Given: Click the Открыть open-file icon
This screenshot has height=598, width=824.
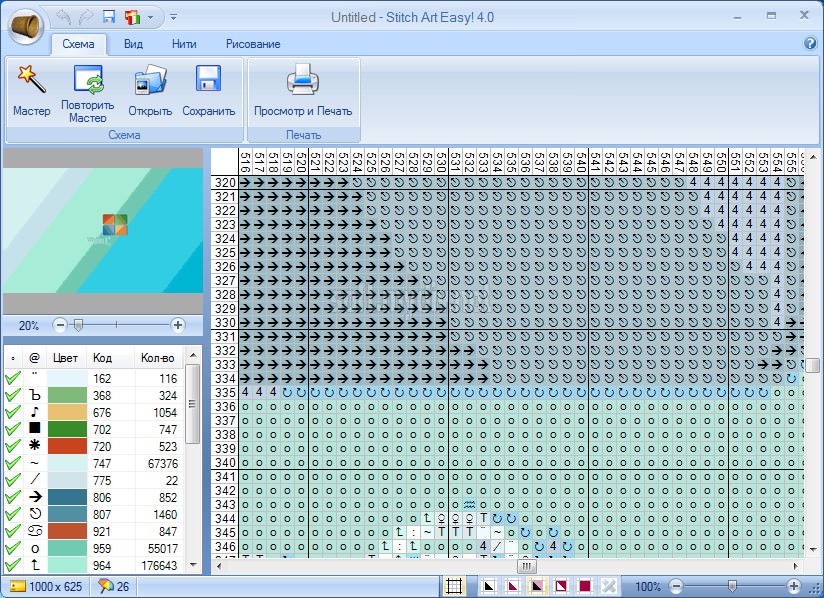Looking at the screenshot, I should point(150,80).
